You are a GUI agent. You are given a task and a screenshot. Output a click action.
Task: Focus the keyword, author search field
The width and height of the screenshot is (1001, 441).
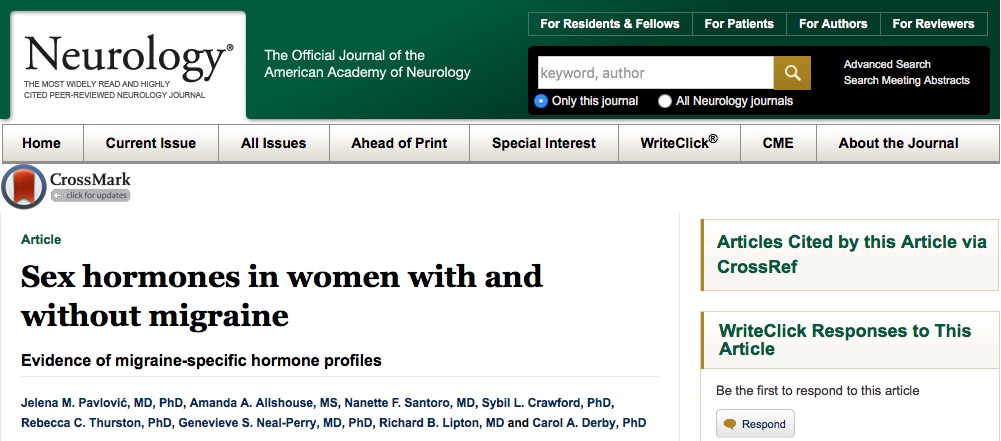656,73
